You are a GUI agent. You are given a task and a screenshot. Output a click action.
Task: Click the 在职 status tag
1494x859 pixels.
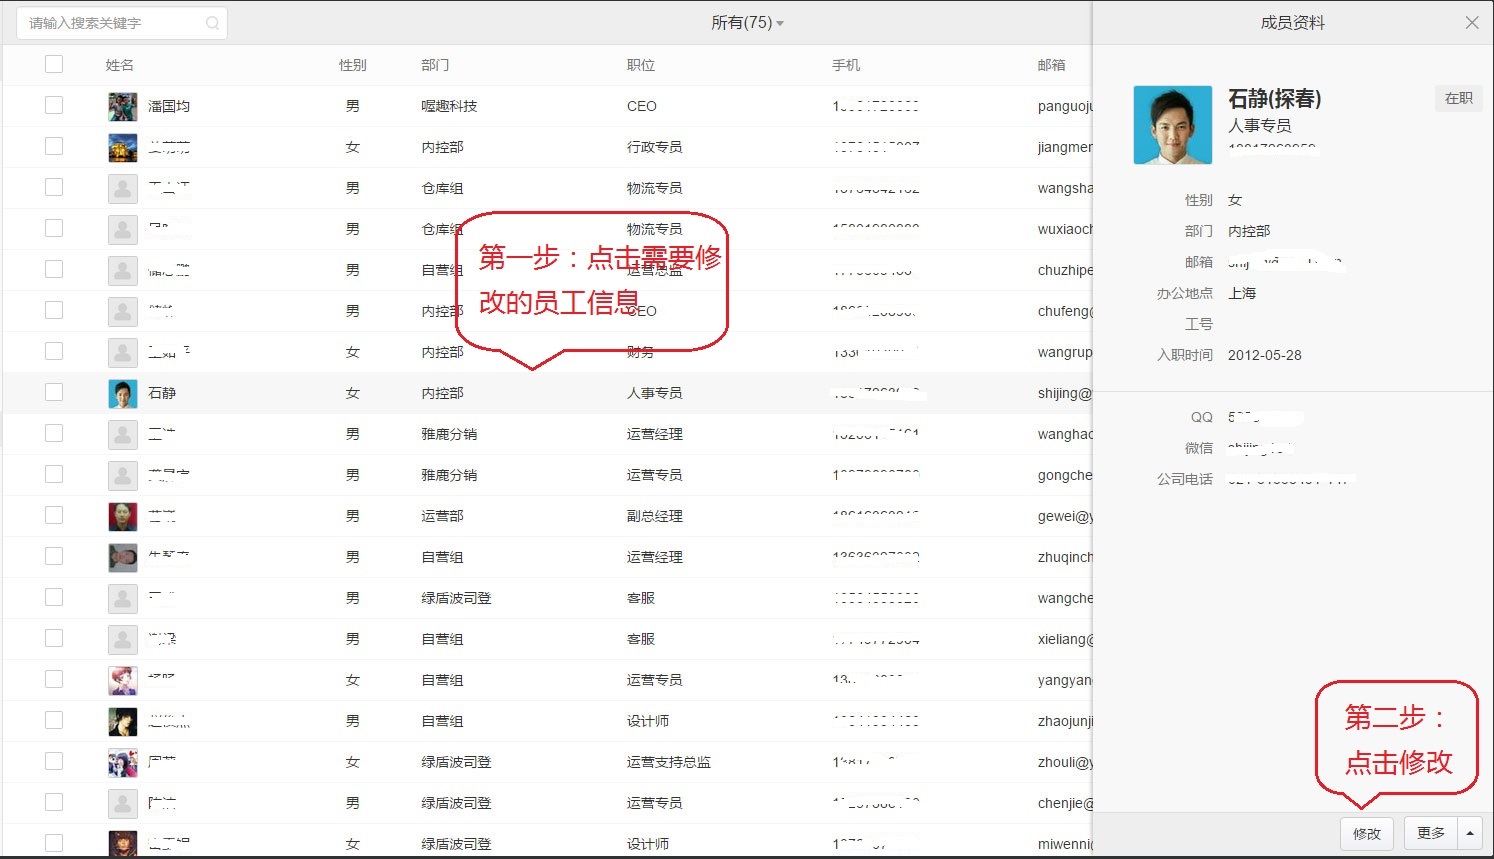tap(1458, 98)
